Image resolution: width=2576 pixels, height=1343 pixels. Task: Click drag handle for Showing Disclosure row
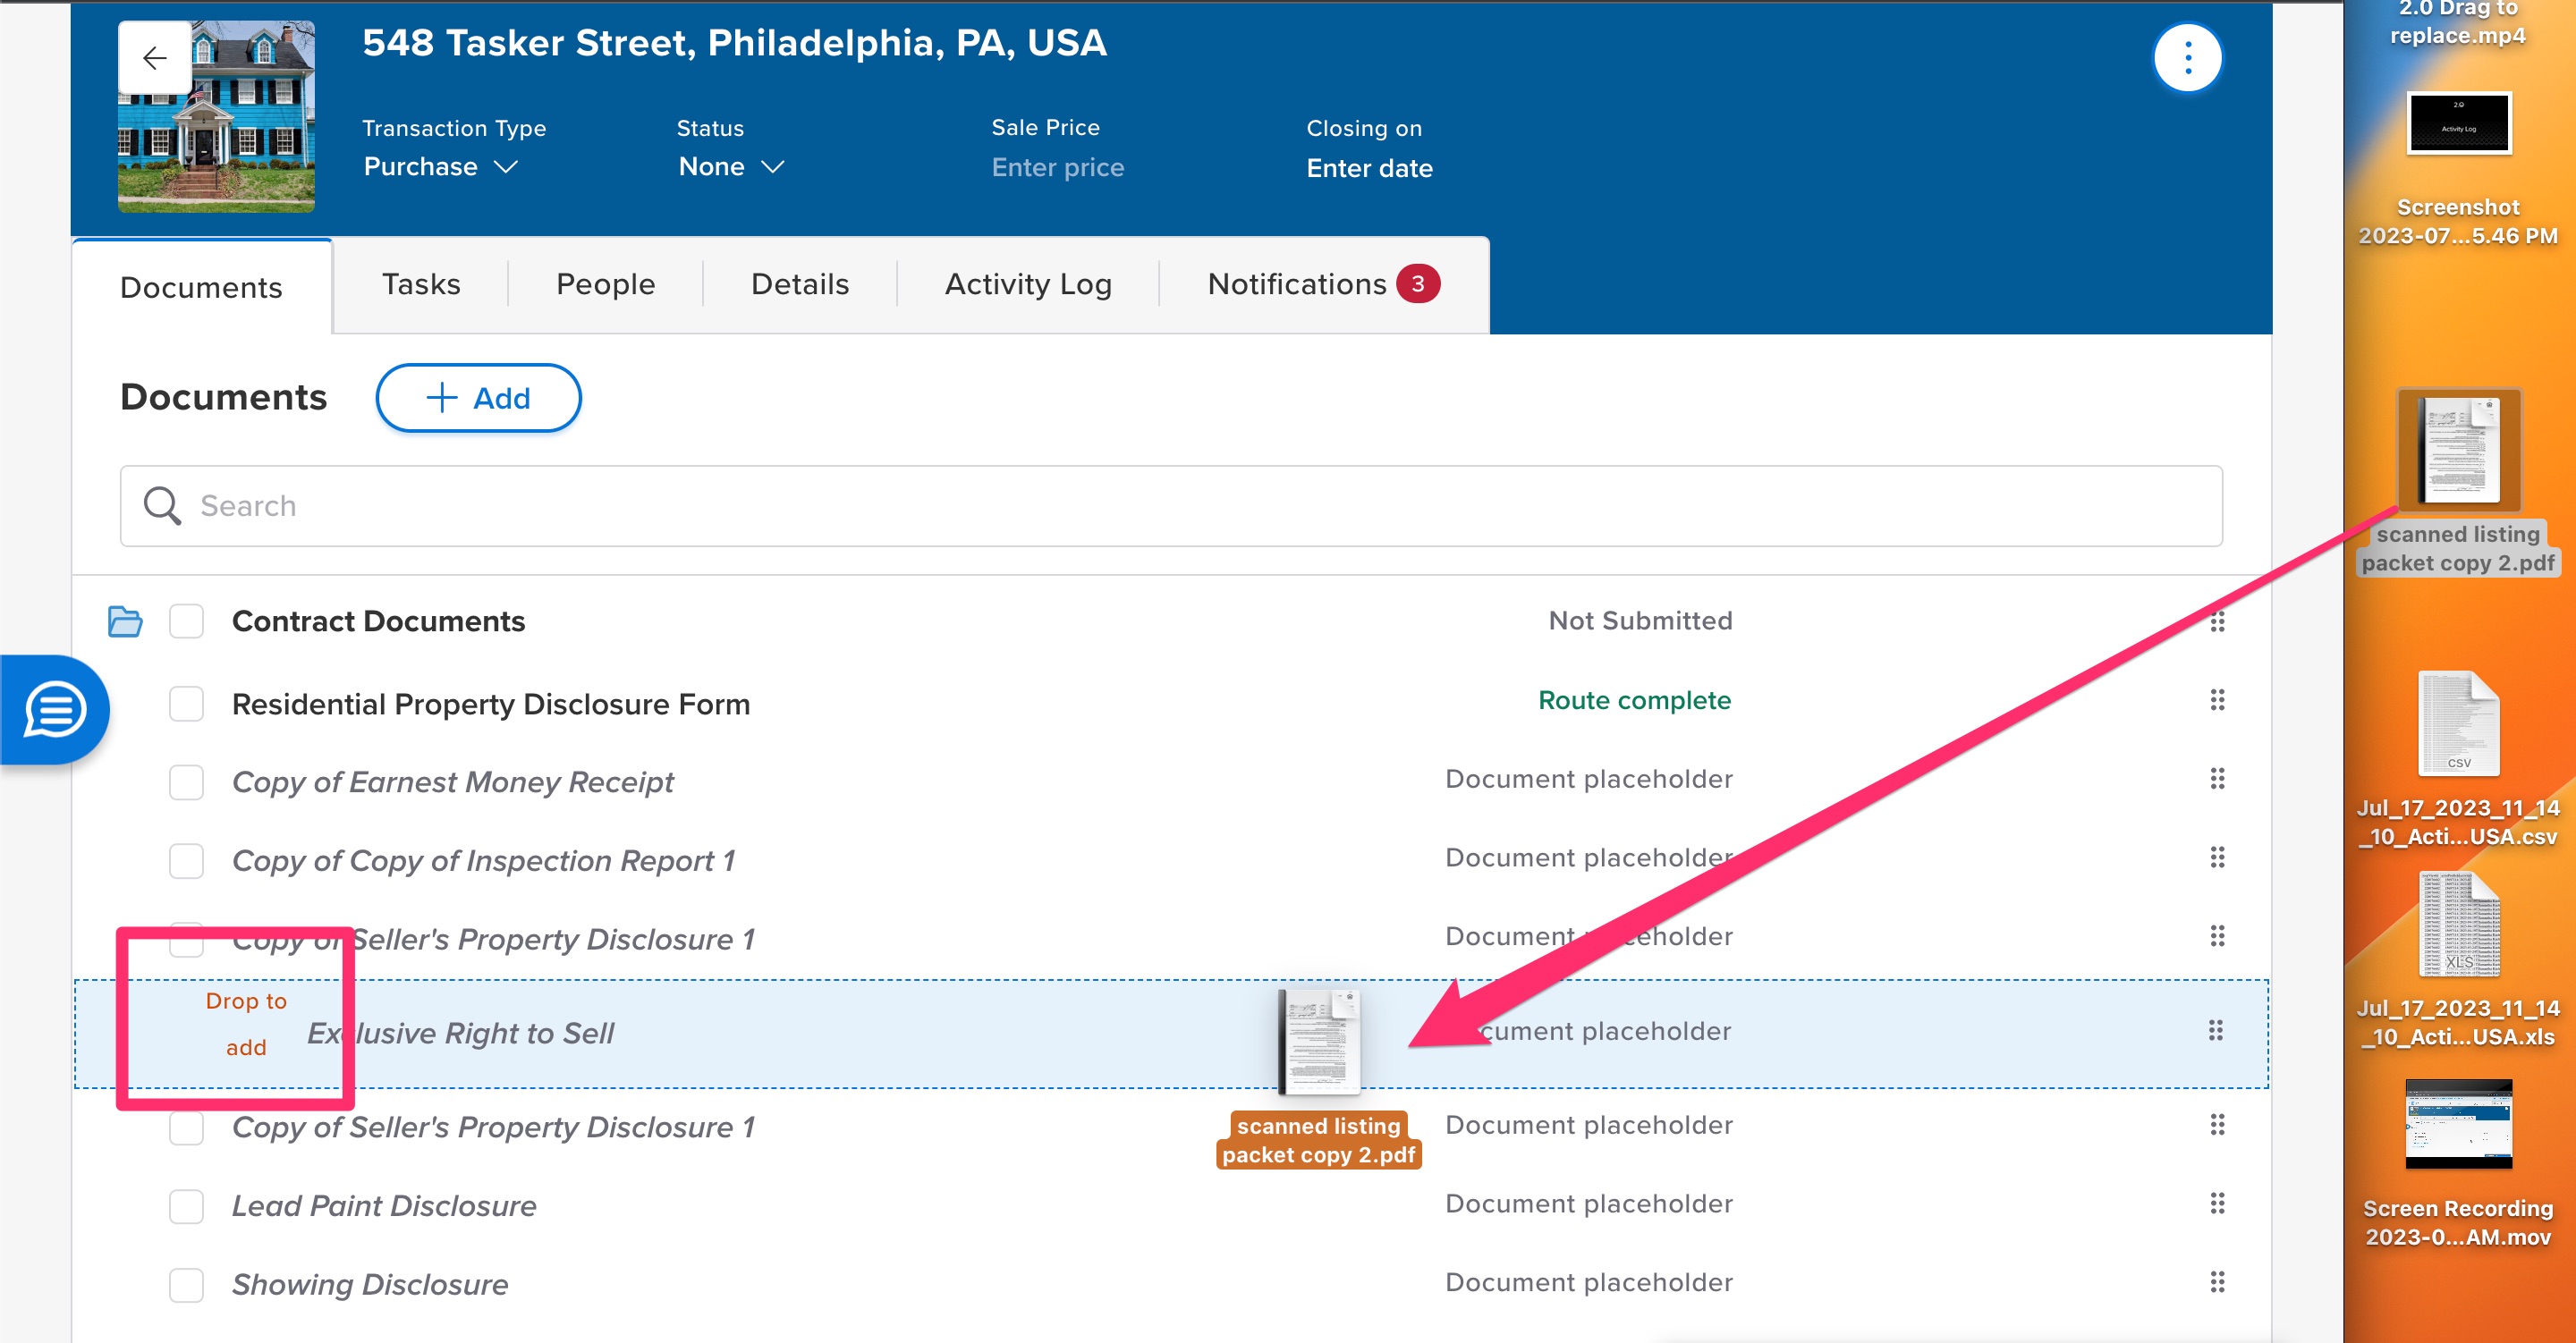click(x=2217, y=1282)
